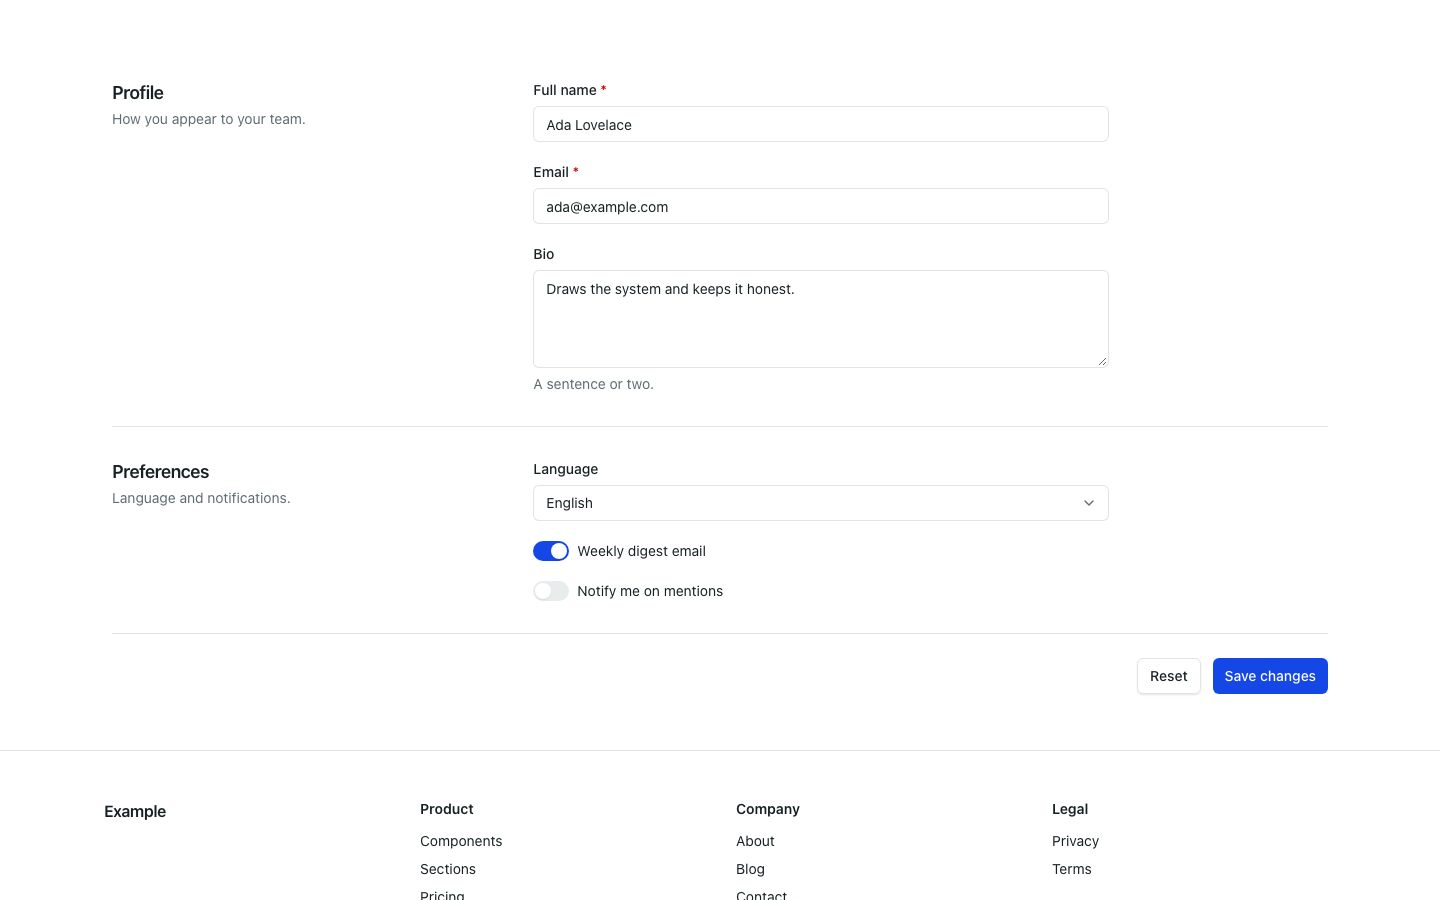Click the Notify me on mentions label
This screenshot has height=900, width=1440.
point(650,591)
